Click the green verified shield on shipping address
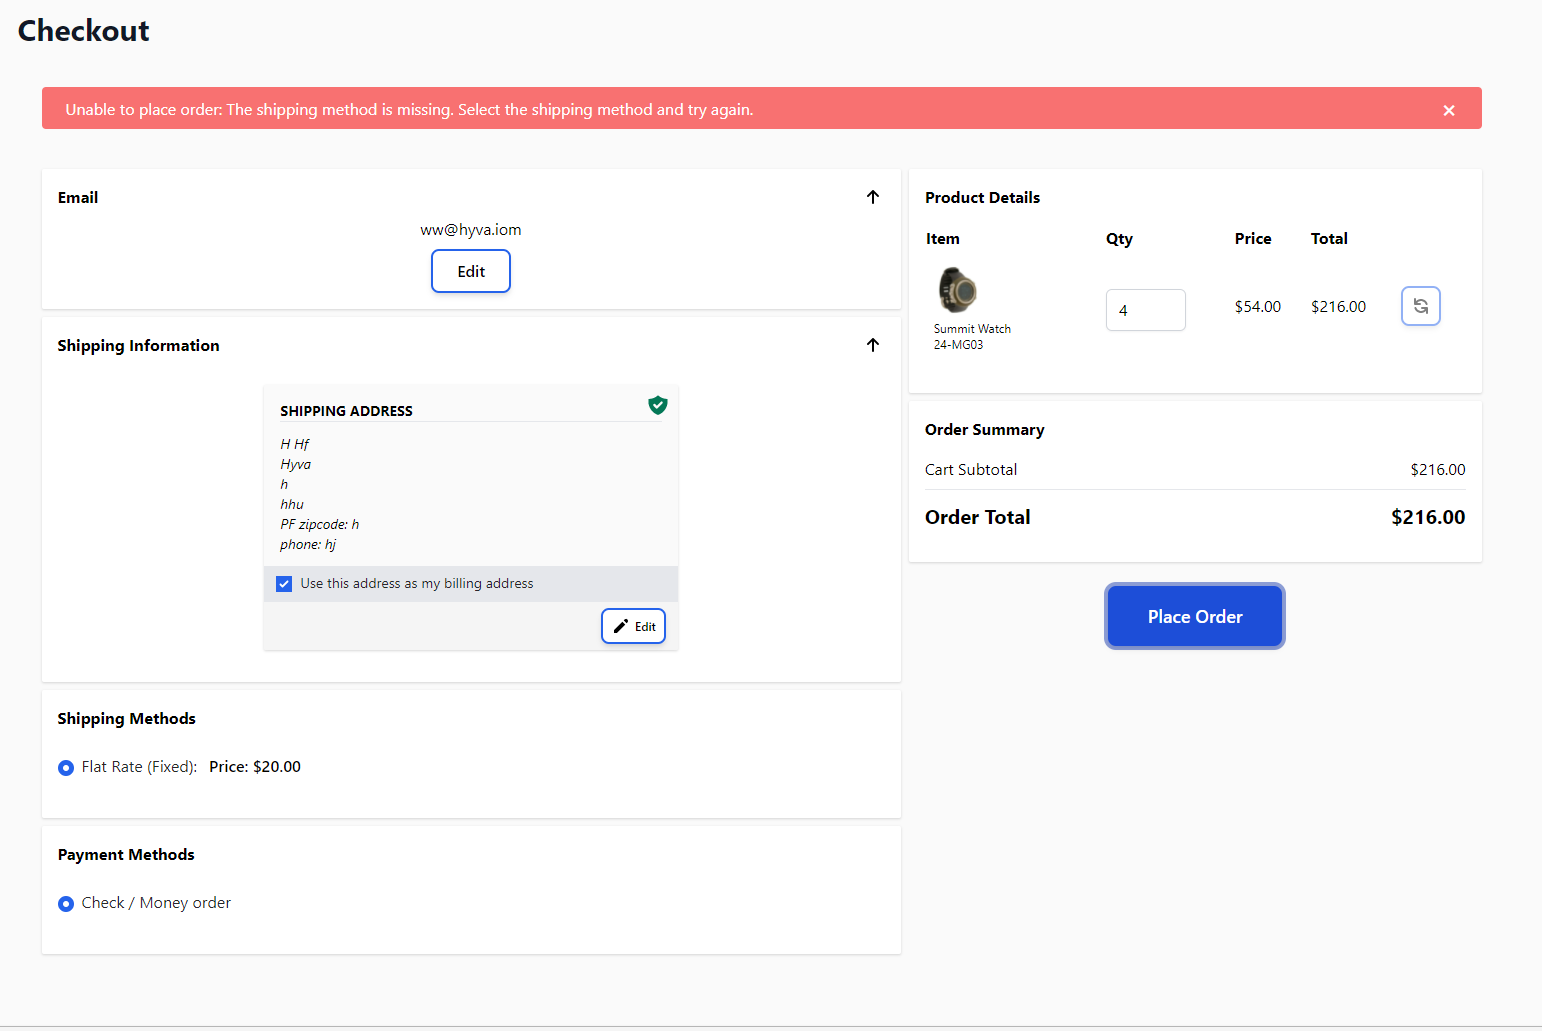1542x1031 pixels. 658,405
